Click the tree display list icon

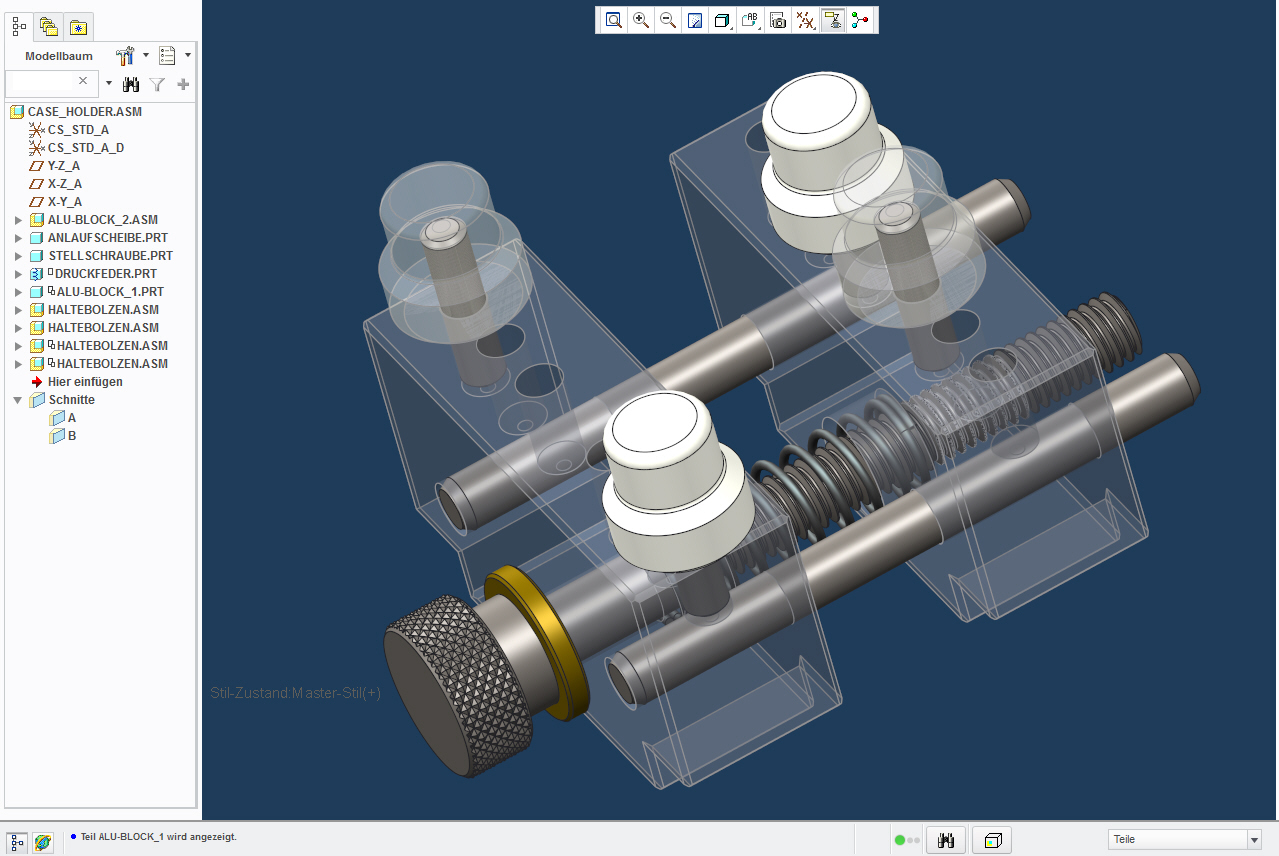(167, 56)
